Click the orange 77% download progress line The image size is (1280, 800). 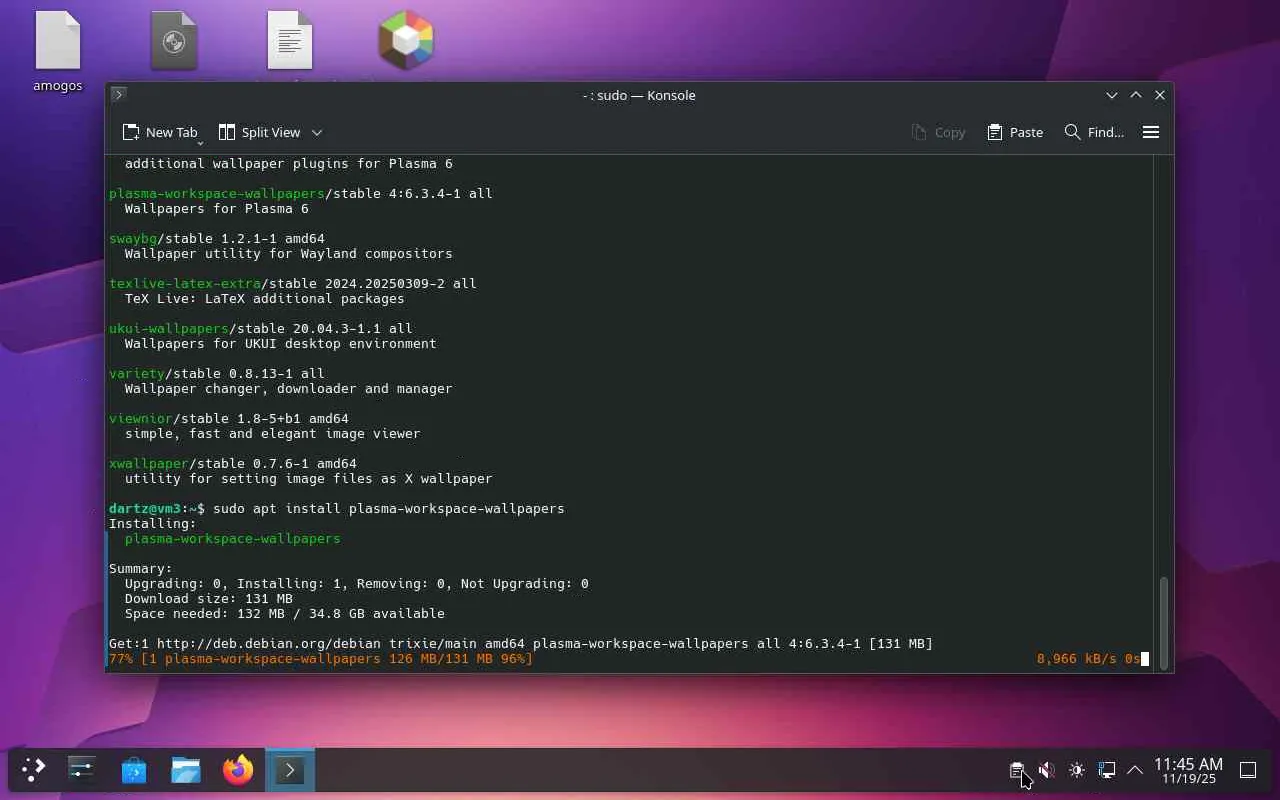pos(321,659)
